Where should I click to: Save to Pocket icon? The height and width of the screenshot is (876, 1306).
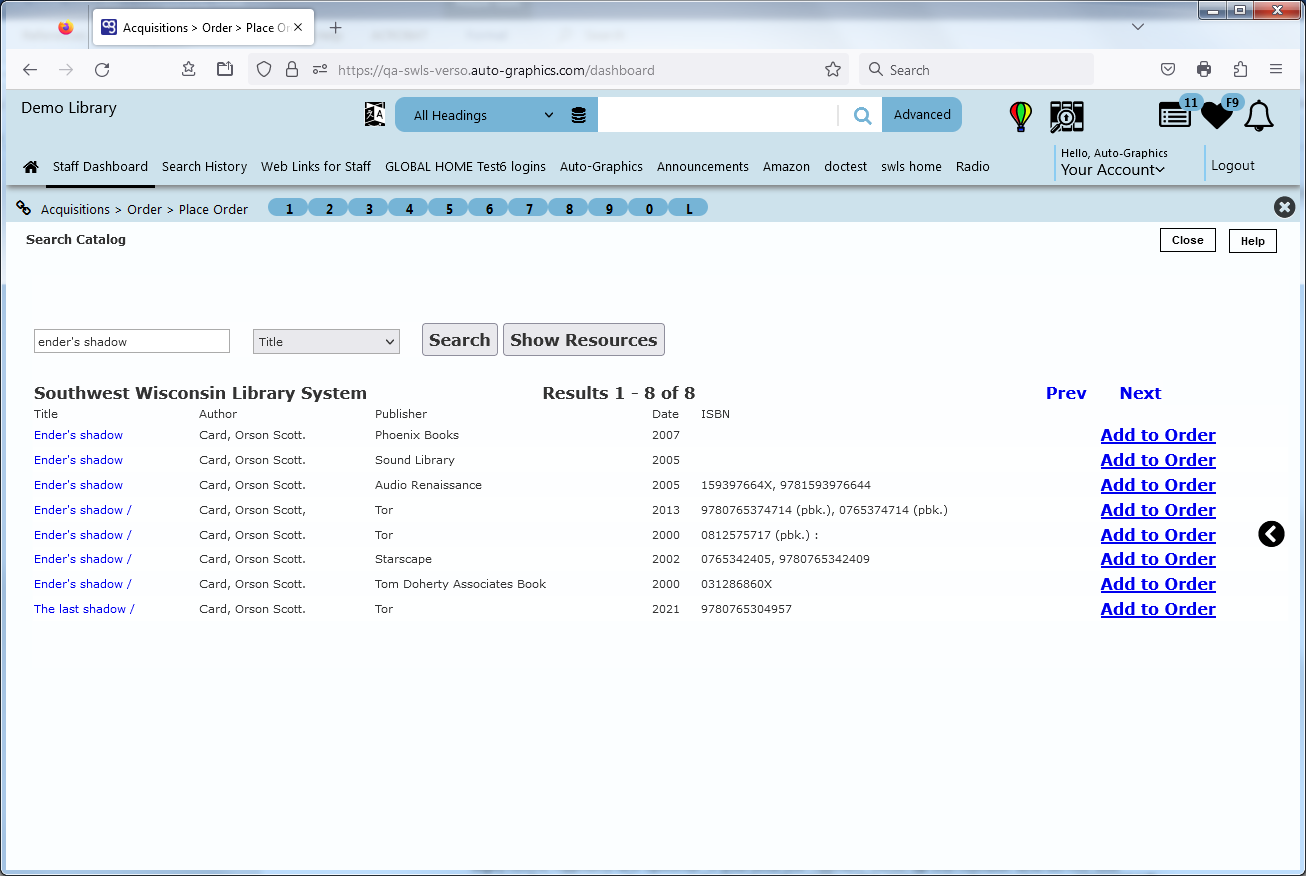(1168, 69)
